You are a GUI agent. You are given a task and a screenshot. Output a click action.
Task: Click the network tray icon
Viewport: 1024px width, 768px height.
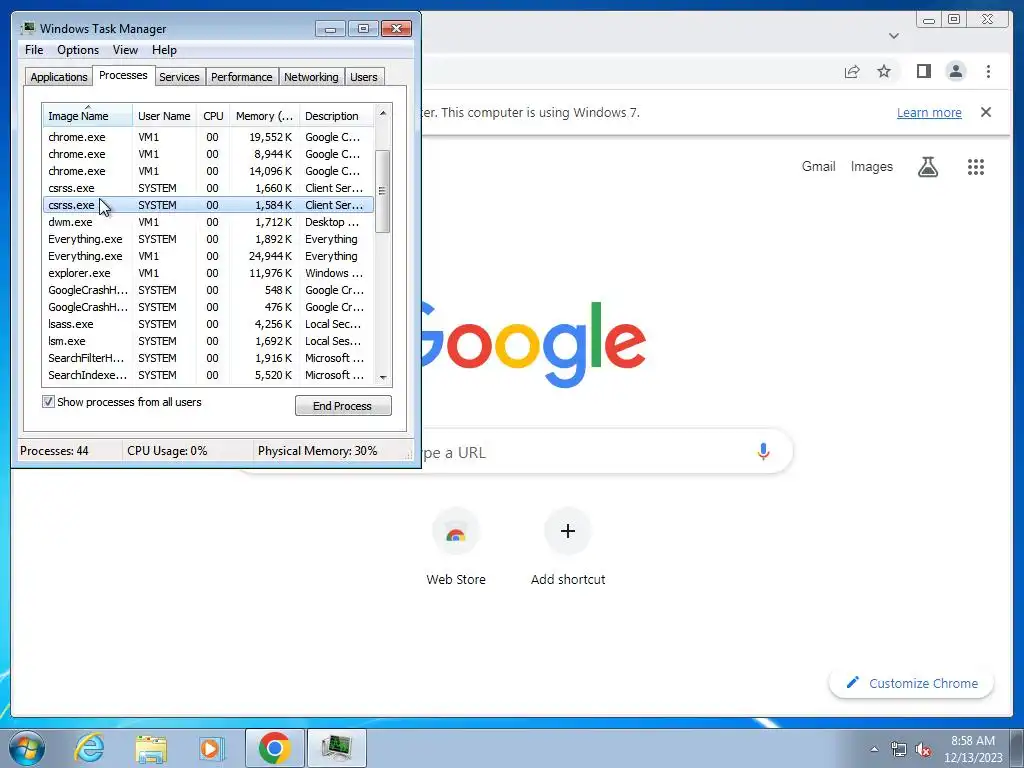[899, 750]
